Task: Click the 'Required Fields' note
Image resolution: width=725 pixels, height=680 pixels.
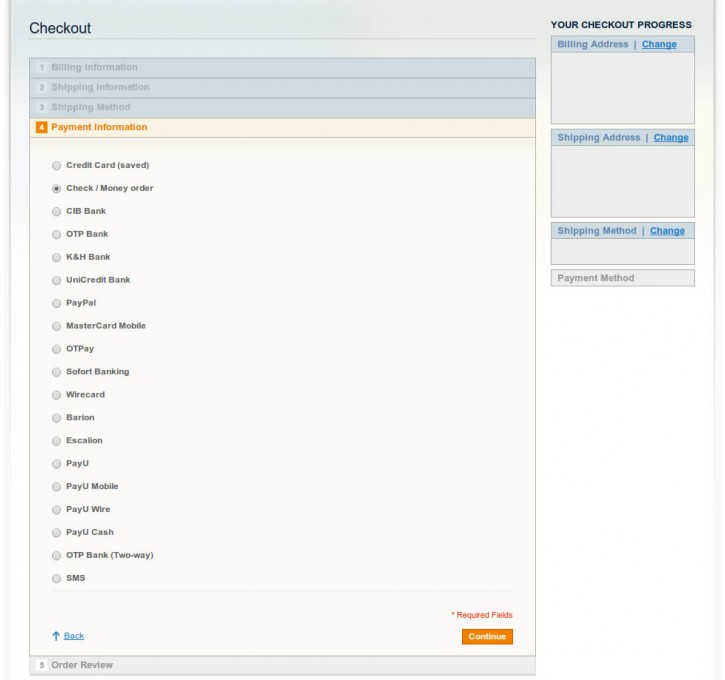Action: pyautogui.click(x=482, y=615)
